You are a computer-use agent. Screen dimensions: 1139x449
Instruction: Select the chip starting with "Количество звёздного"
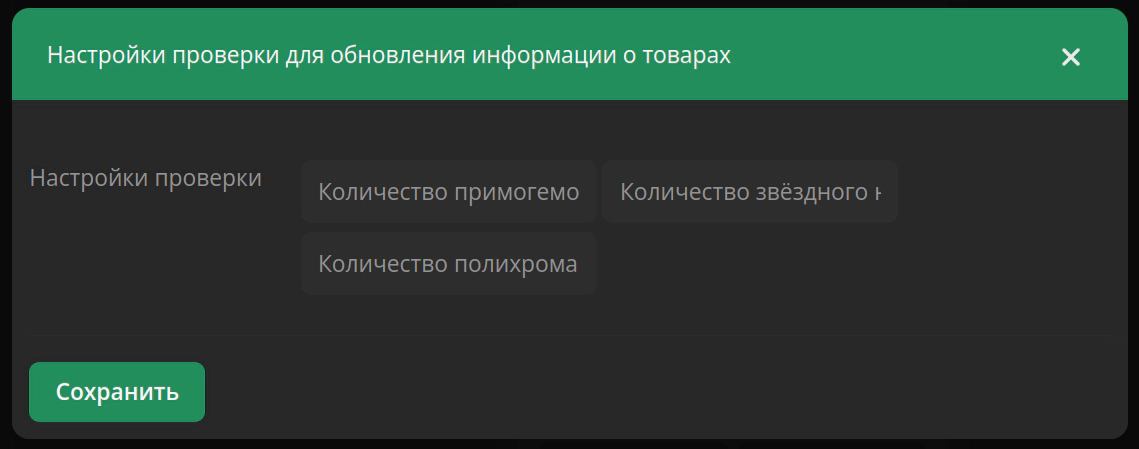pos(749,191)
